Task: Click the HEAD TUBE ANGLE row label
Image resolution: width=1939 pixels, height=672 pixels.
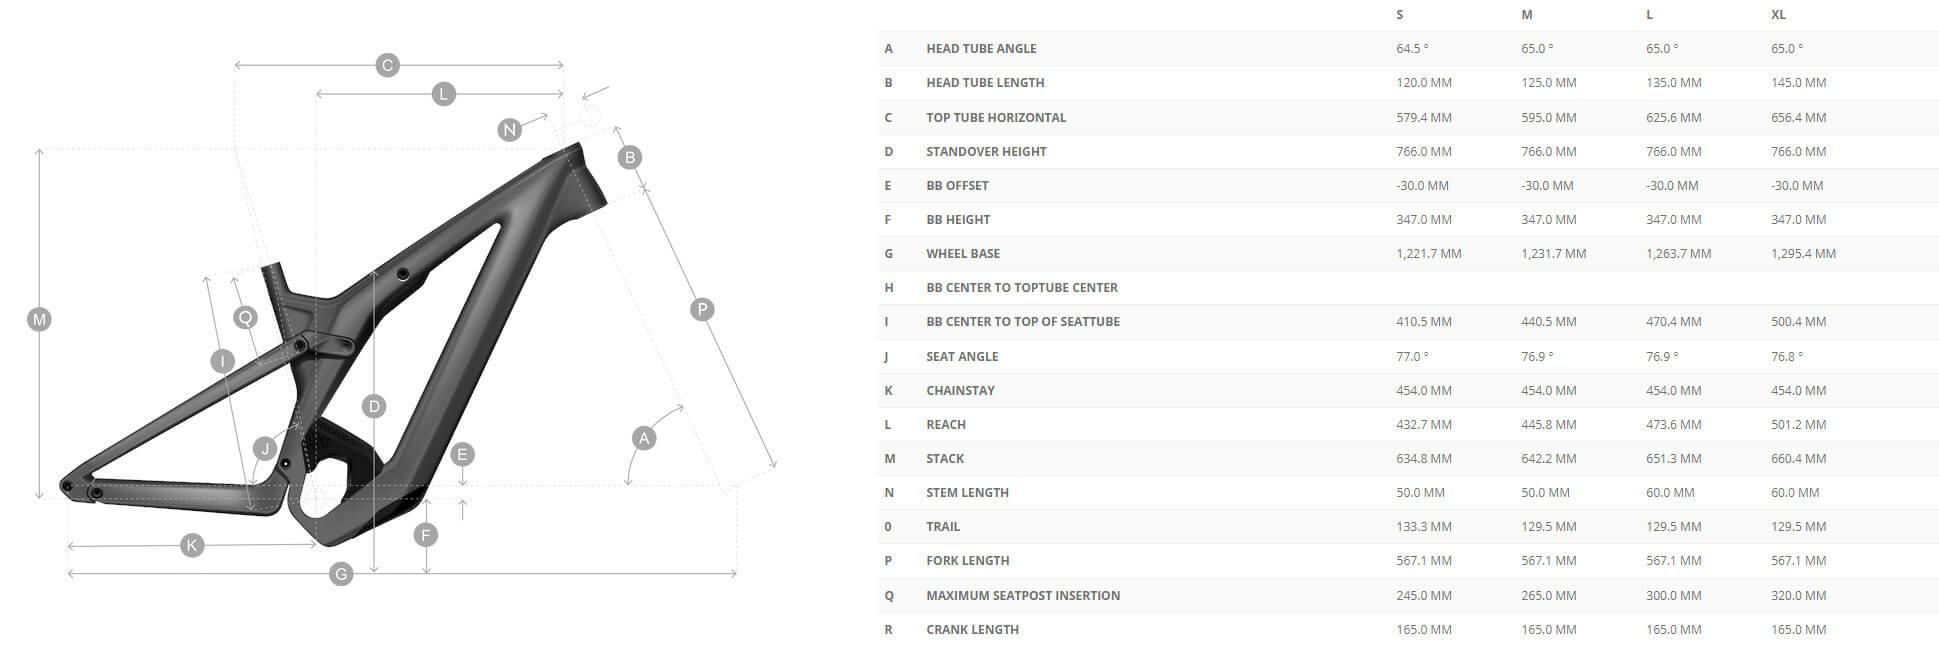Action: (x=981, y=49)
